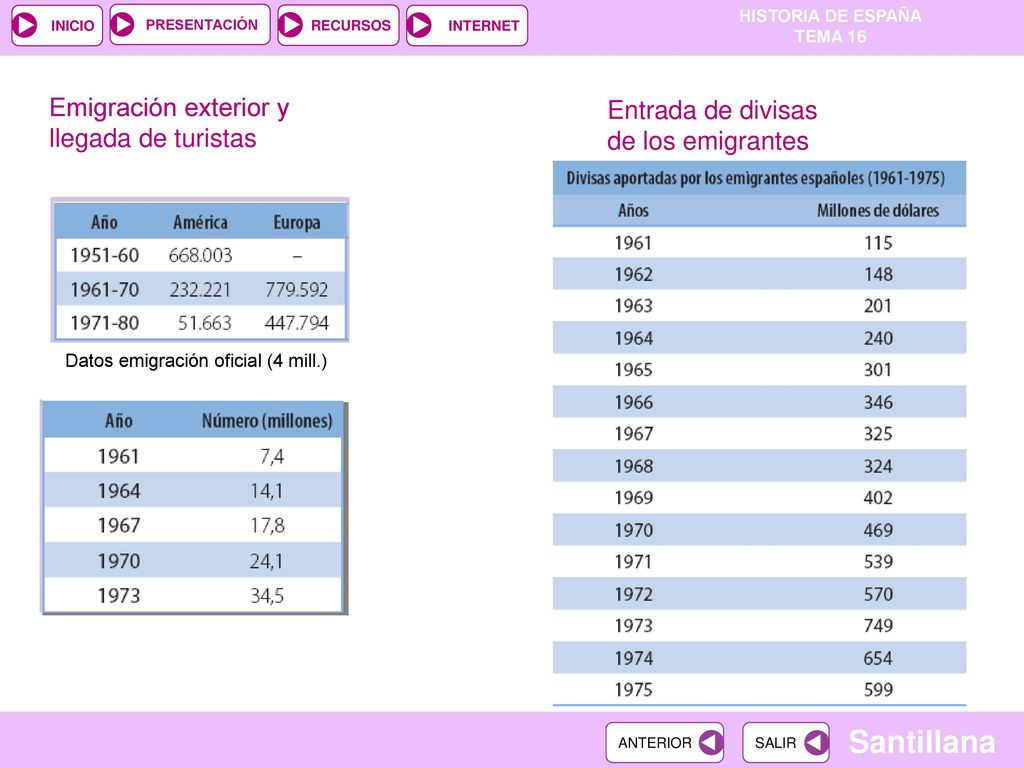This screenshot has width=1024, height=768.
Task: Select the '1971-80' row label
Action: (x=104, y=323)
